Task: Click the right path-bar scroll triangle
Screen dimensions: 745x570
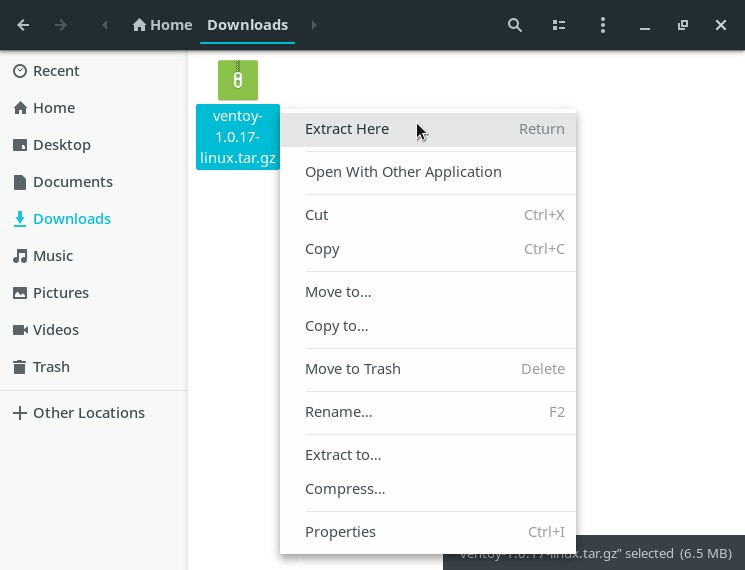Action: [x=314, y=25]
